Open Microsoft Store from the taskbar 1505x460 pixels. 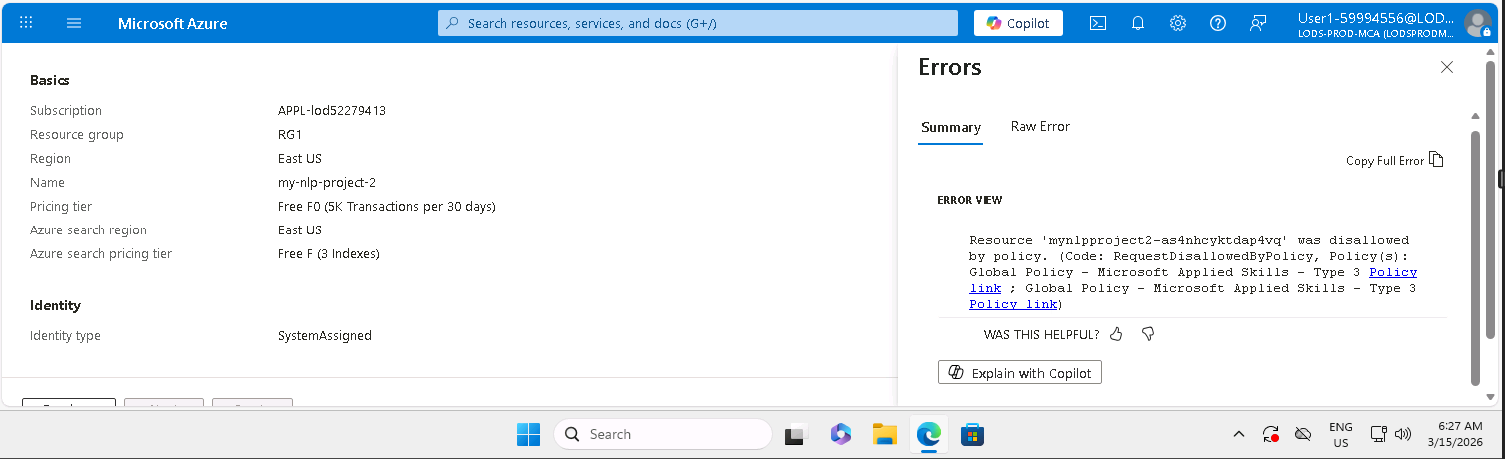(973, 434)
